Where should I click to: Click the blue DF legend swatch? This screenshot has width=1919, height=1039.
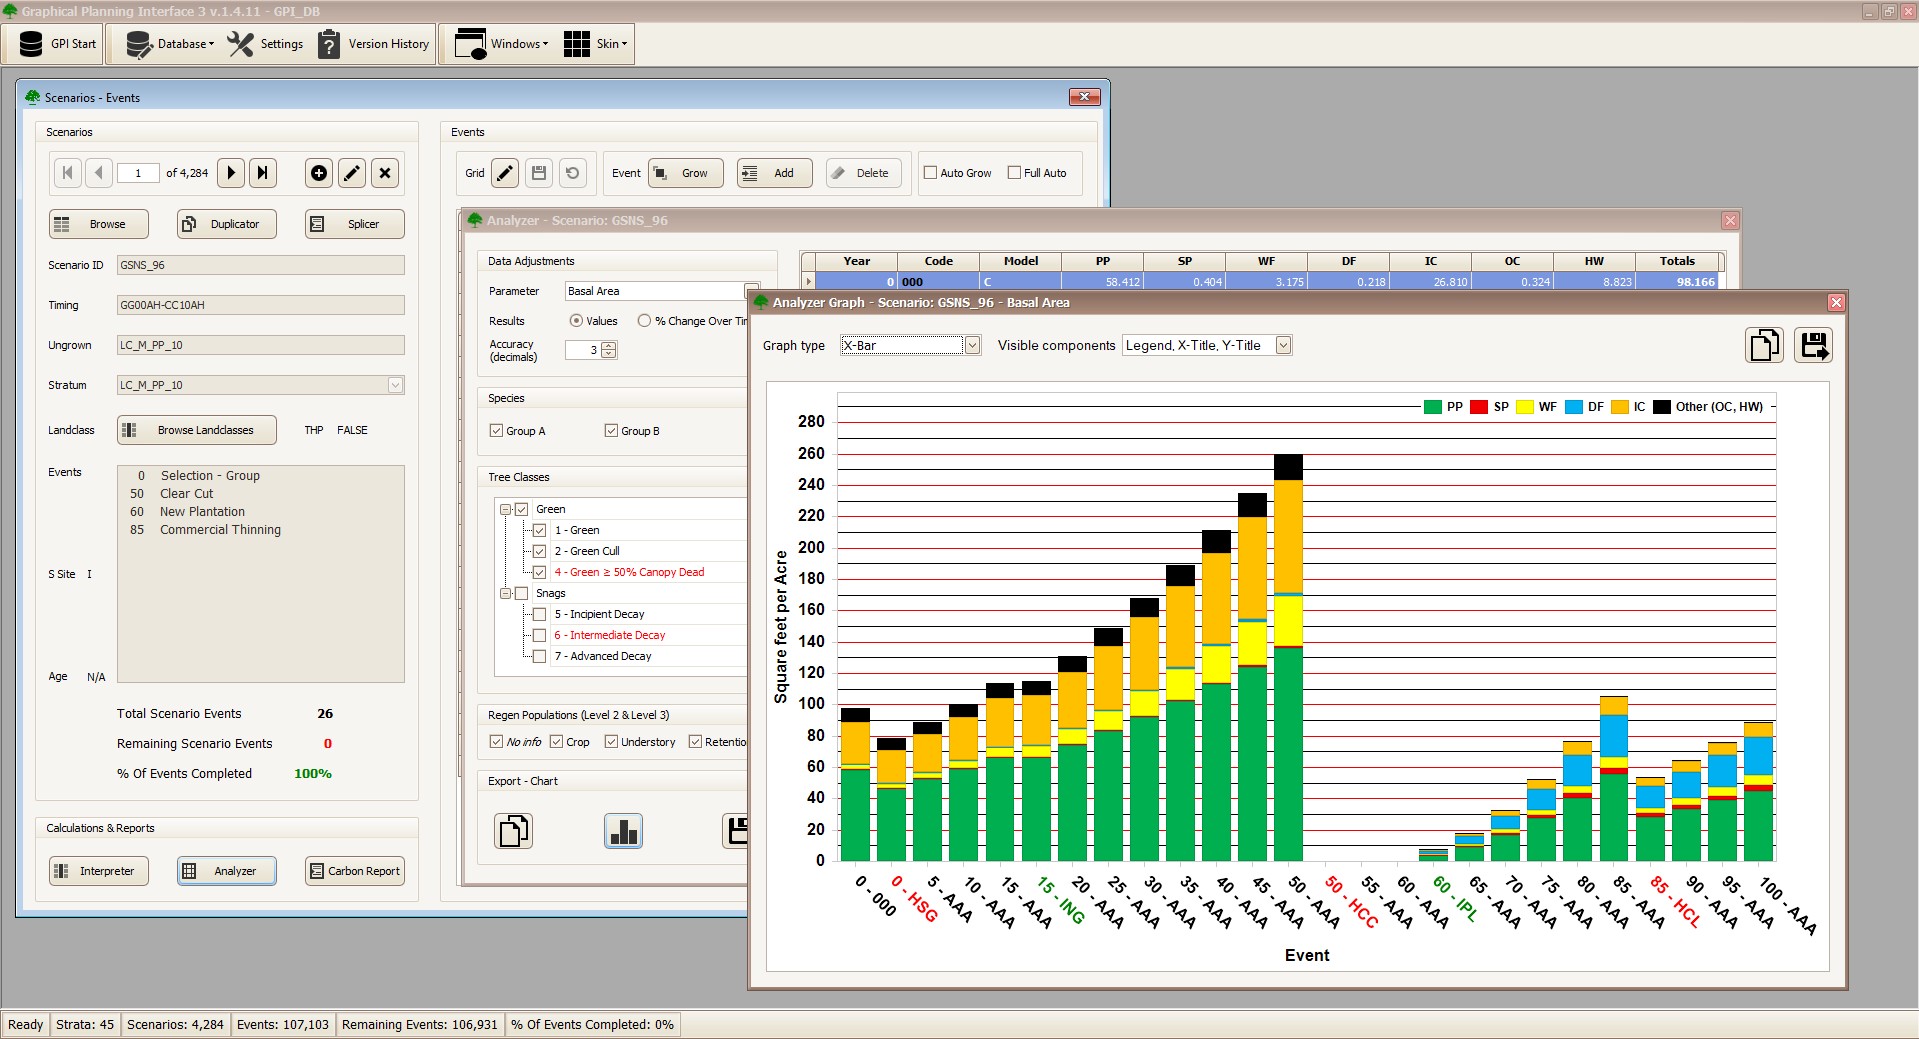pos(1574,407)
